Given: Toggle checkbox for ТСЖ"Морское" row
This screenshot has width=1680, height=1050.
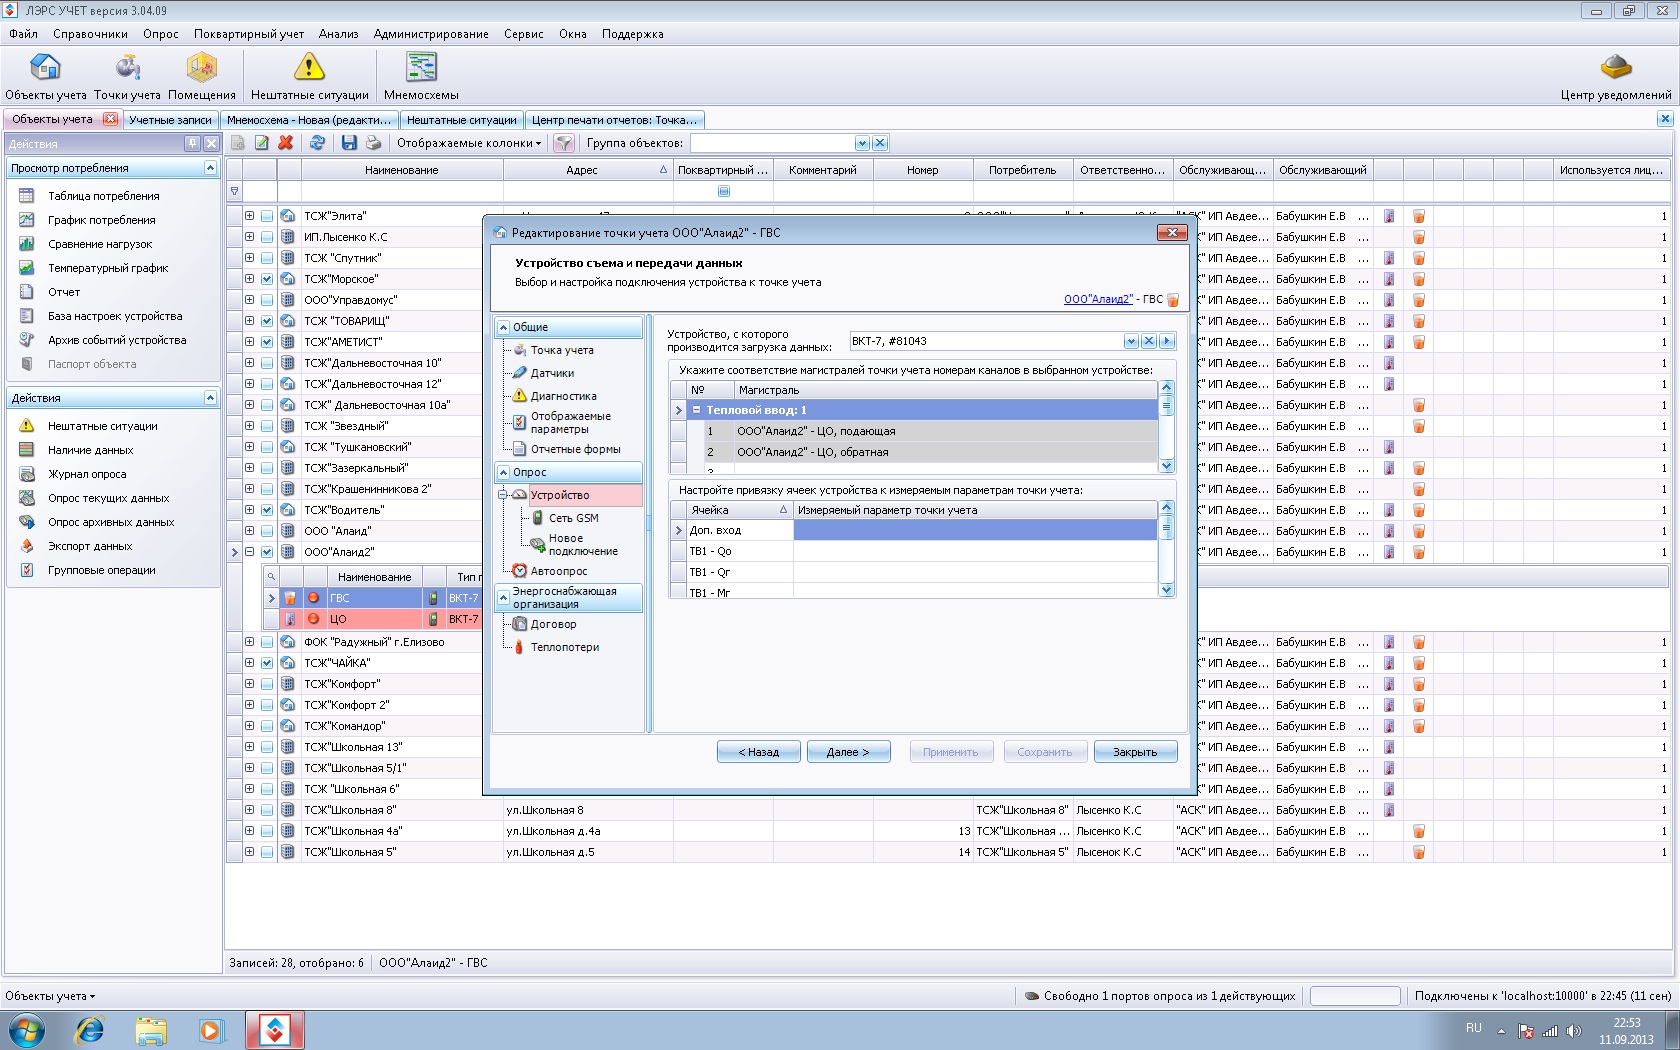Looking at the screenshot, I should pos(267,279).
